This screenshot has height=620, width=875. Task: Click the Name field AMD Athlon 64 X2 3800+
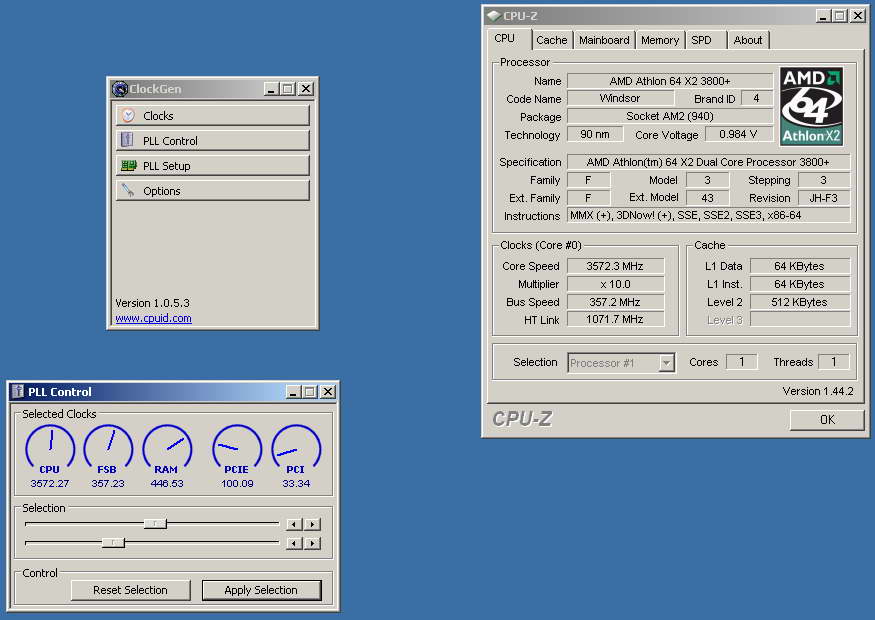pyautogui.click(x=670, y=81)
